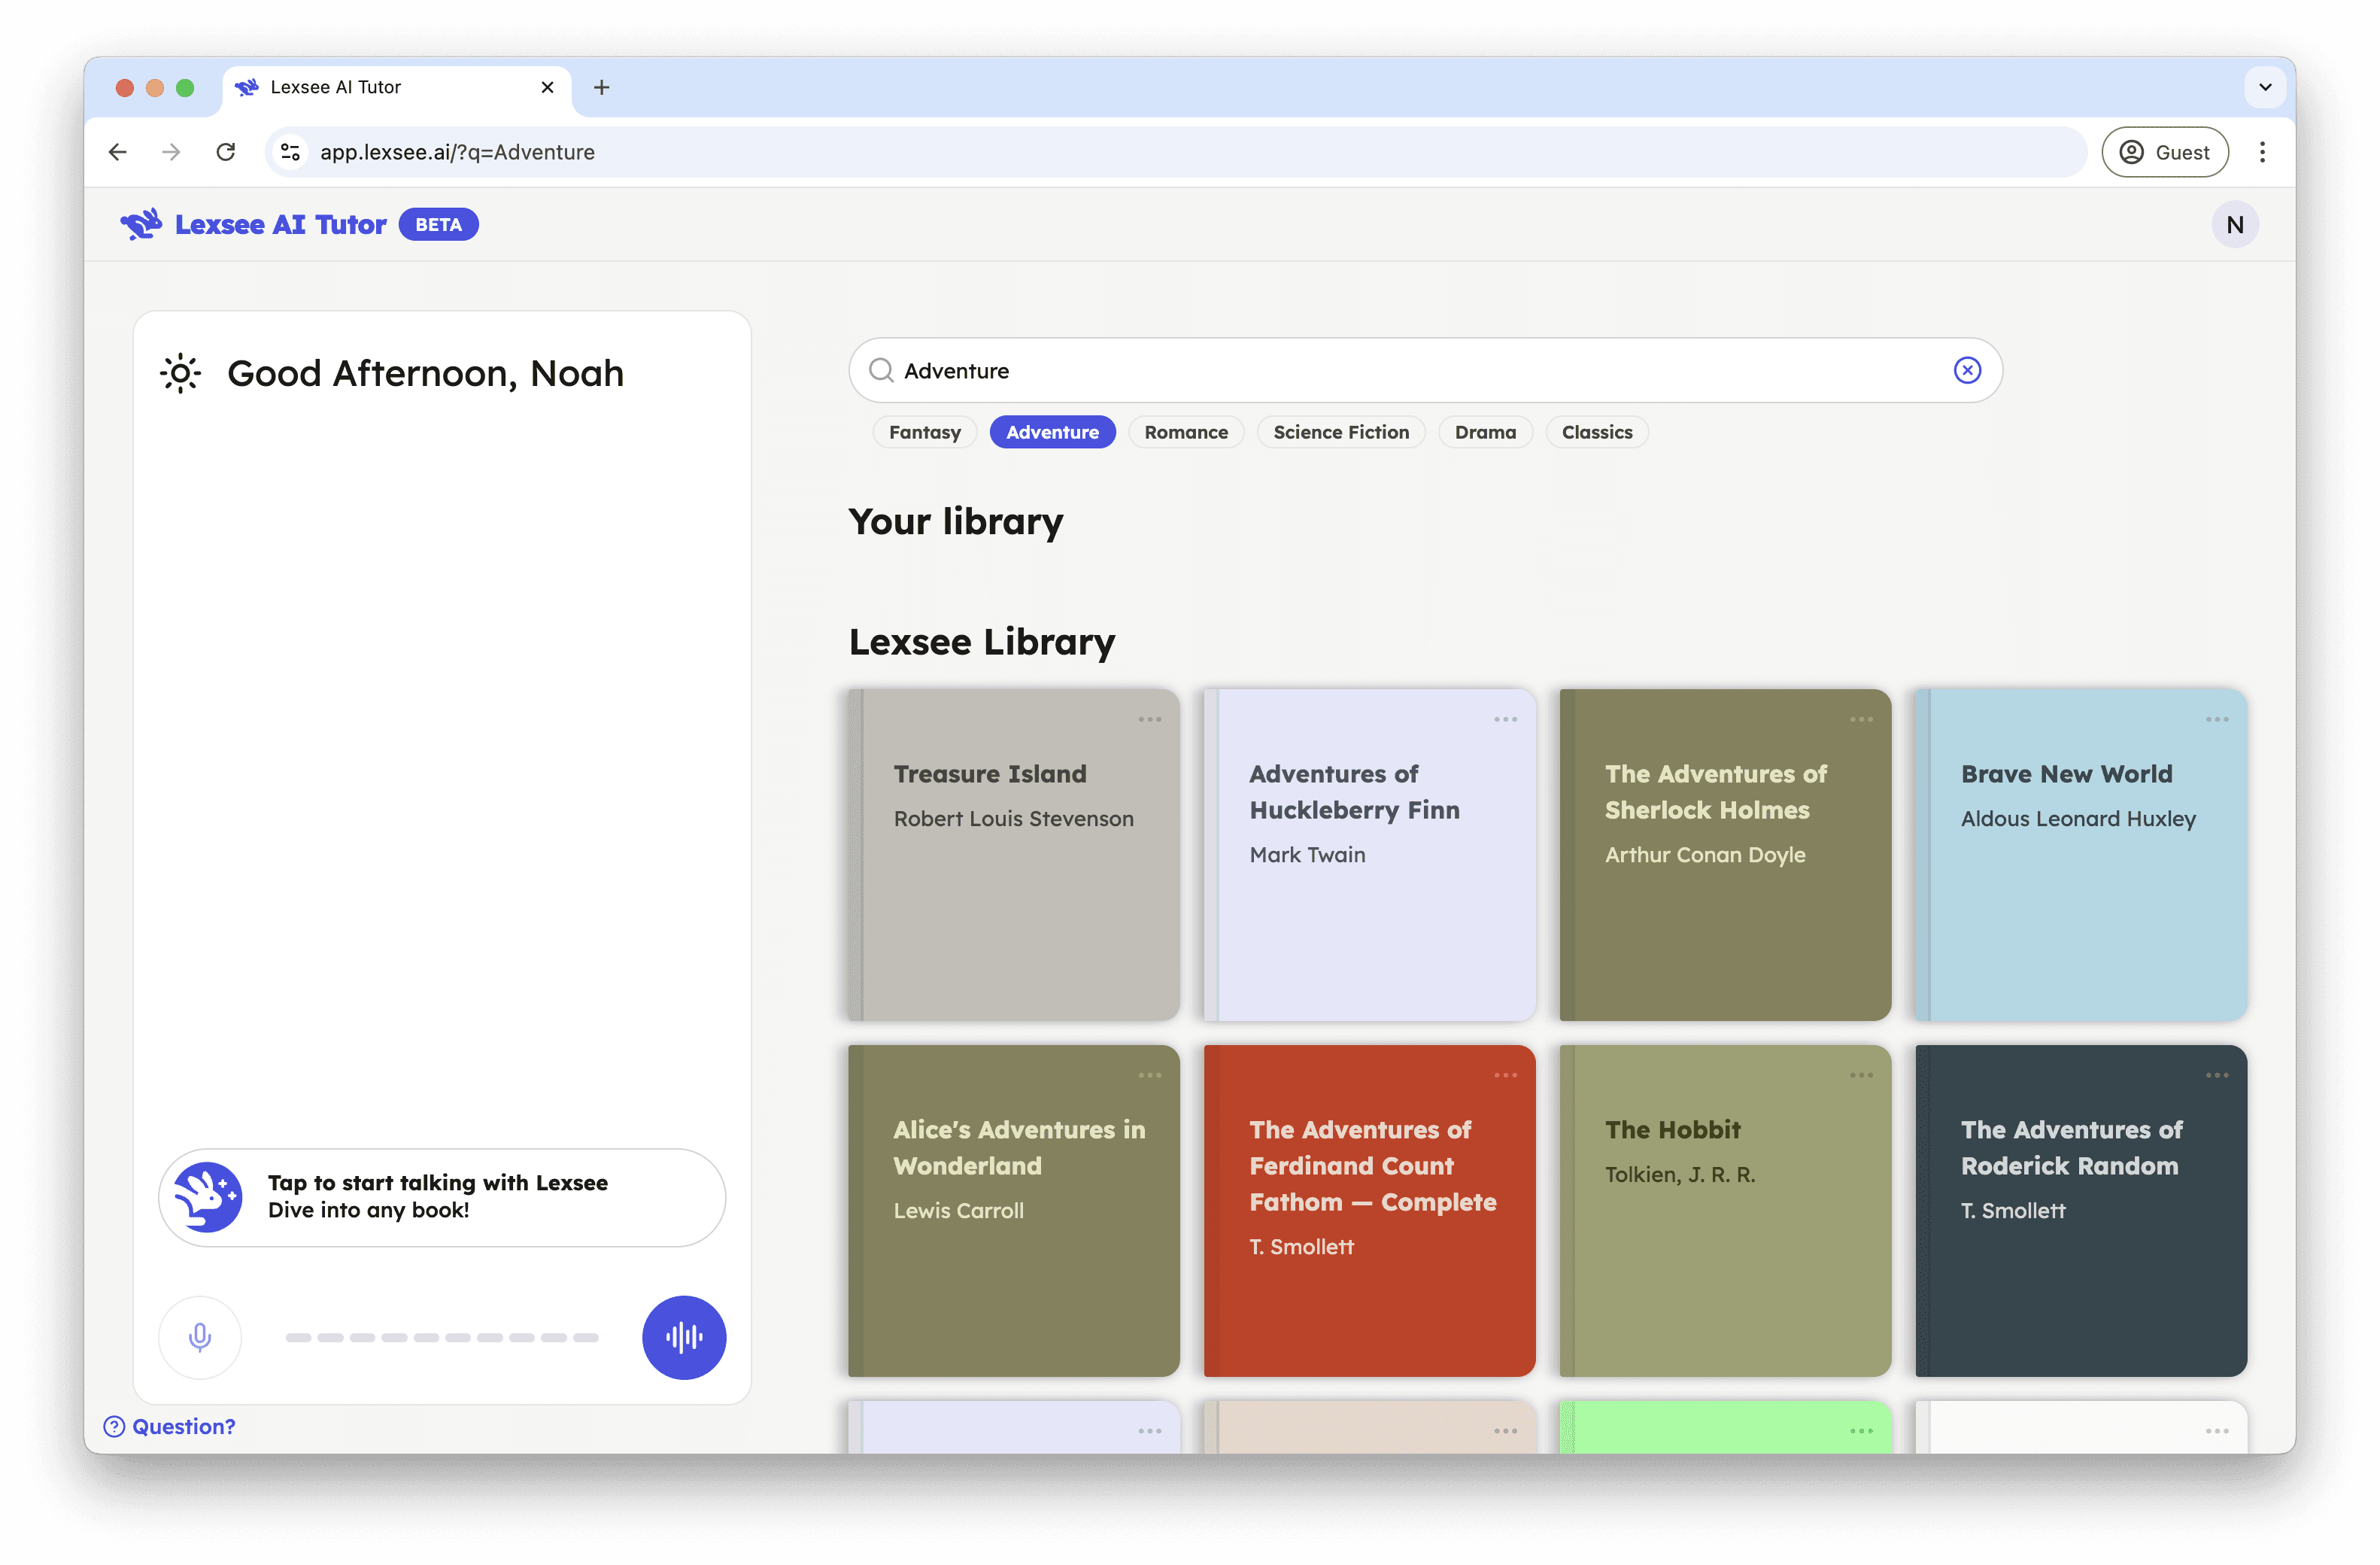This screenshot has width=2380, height=1565.
Task: Click the Question? help link
Action: click(170, 1426)
